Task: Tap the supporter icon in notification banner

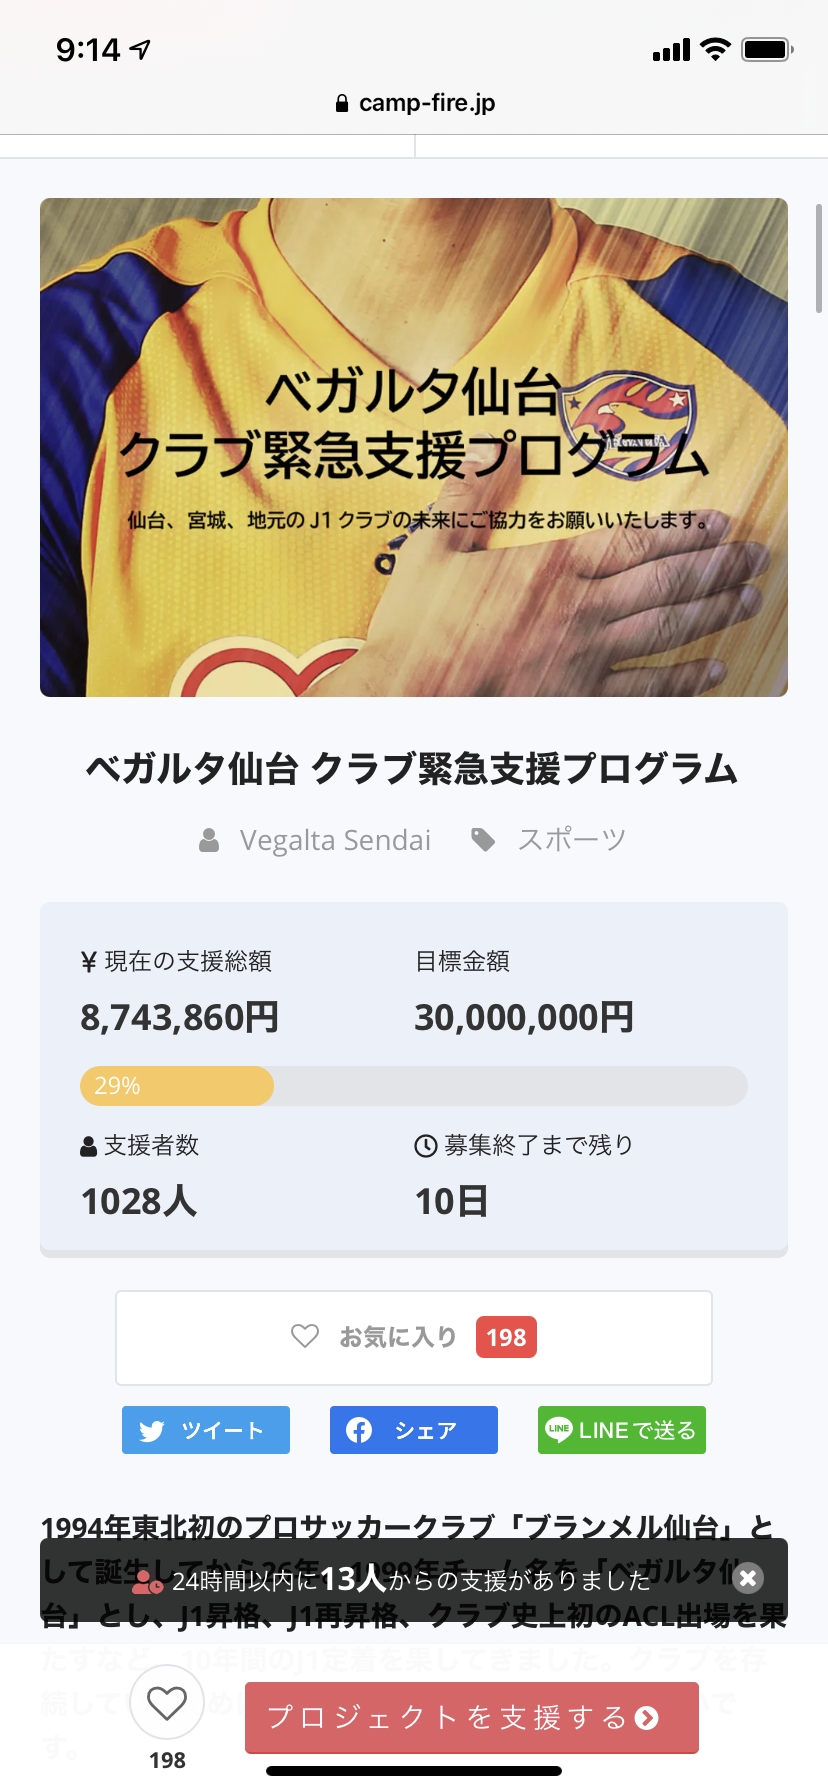Action: point(148,1581)
